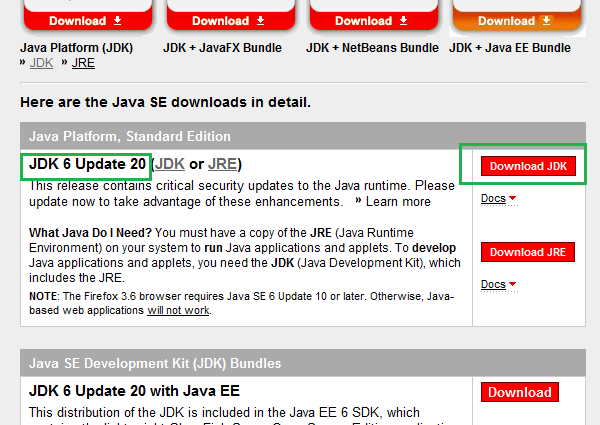The image size is (600, 425).
Task: Open the JDK link under Java Platform (JDK)
Action: point(41,63)
